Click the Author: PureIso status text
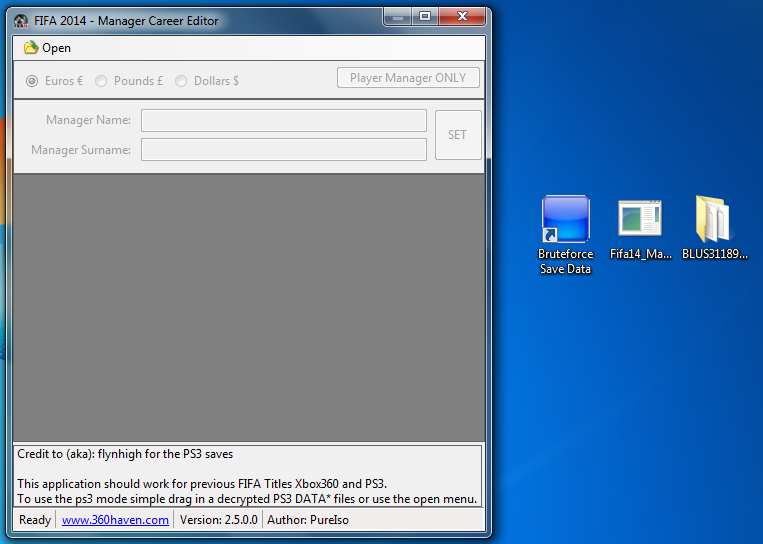 [x=308, y=520]
